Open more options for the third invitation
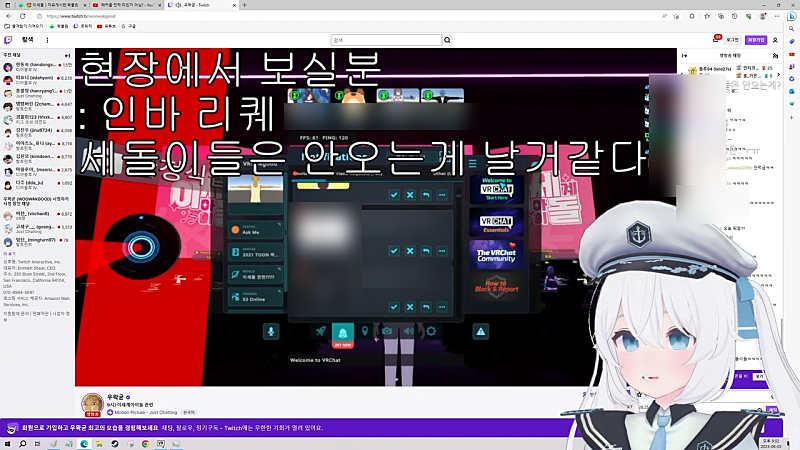This screenshot has width=800, height=450. point(442,307)
